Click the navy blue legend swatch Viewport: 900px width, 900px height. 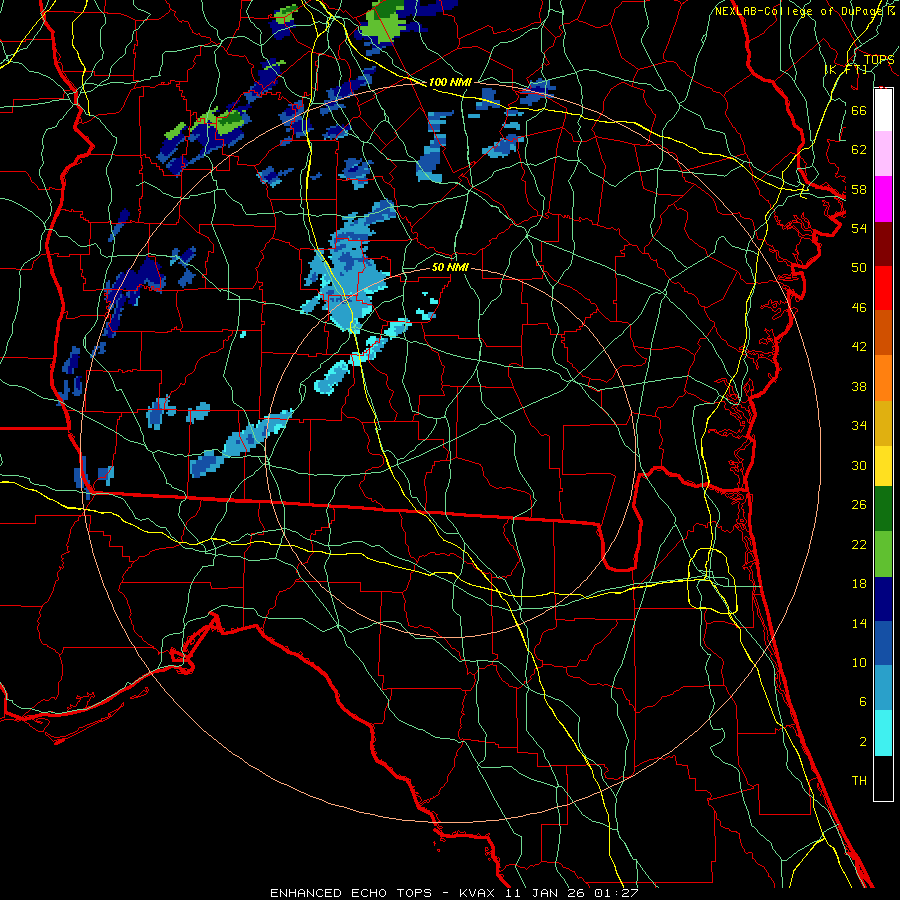point(883,599)
